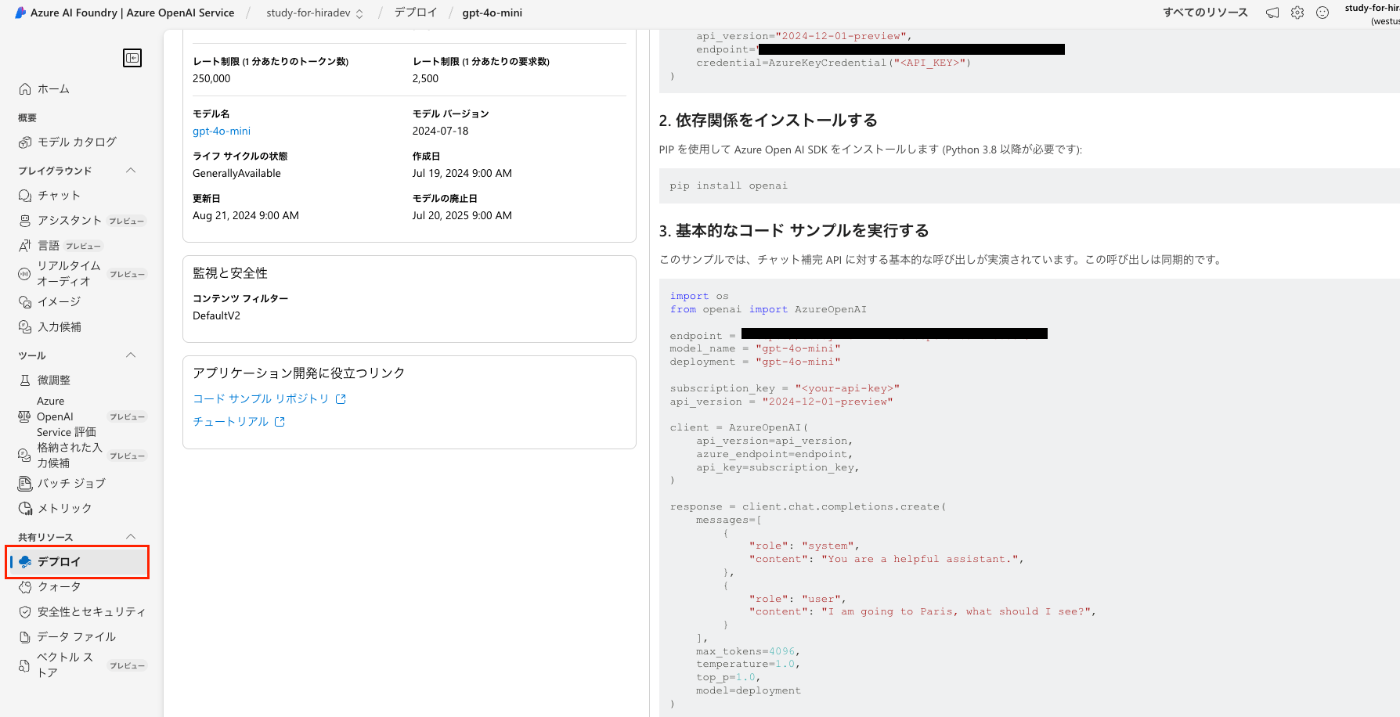The height and width of the screenshot is (717, 1400).
Task: Click the 監視と安全性 section title
Action: click(230, 273)
